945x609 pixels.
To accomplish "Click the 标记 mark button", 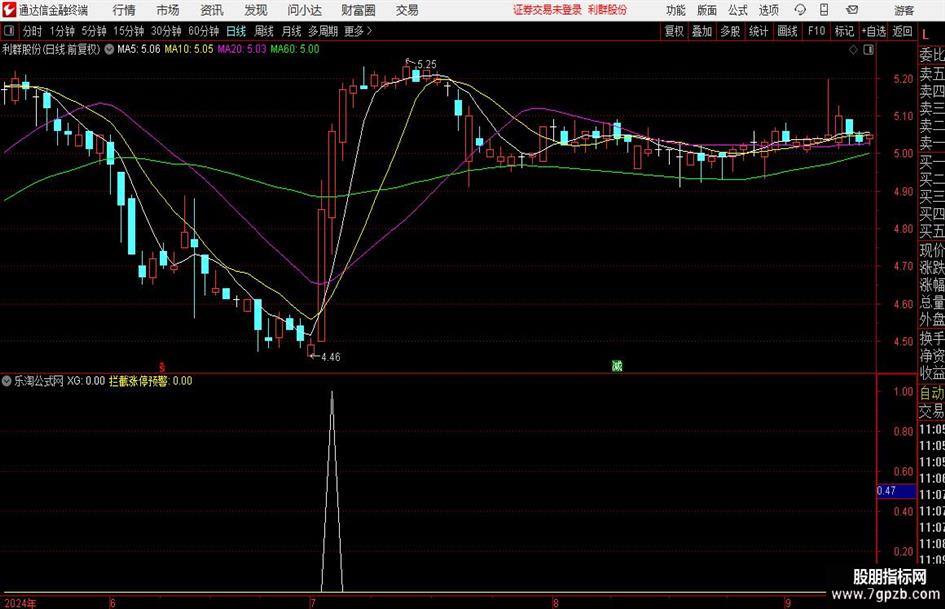I will [x=844, y=31].
